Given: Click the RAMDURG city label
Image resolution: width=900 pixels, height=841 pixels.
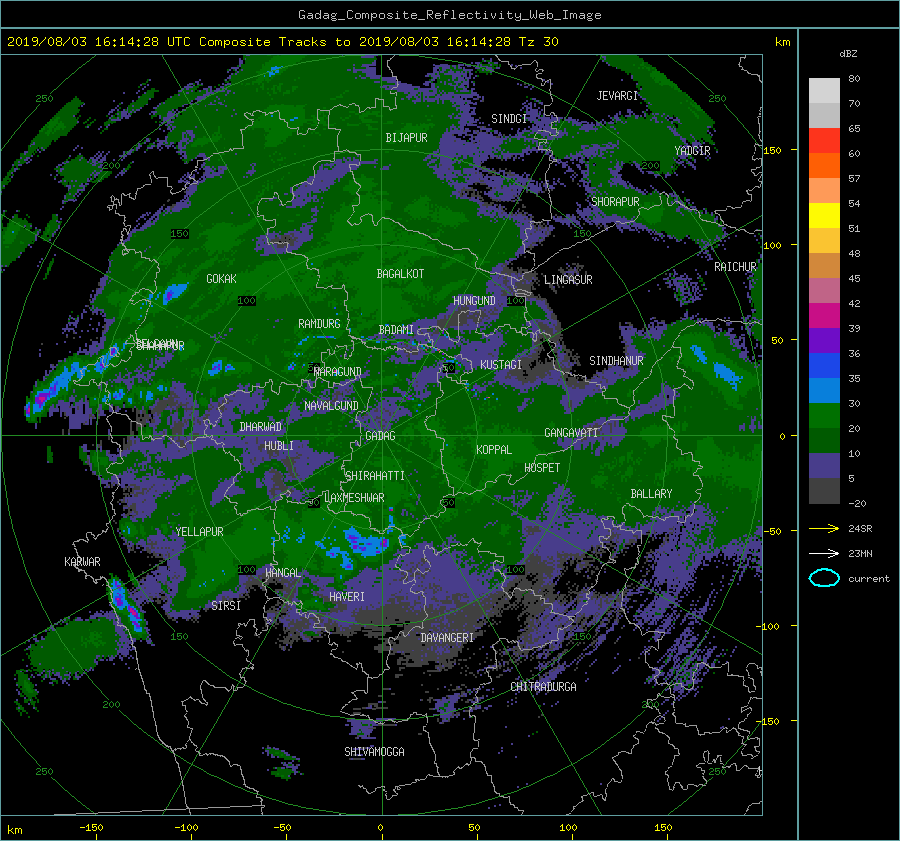Looking at the screenshot, I should click(319, 324).
